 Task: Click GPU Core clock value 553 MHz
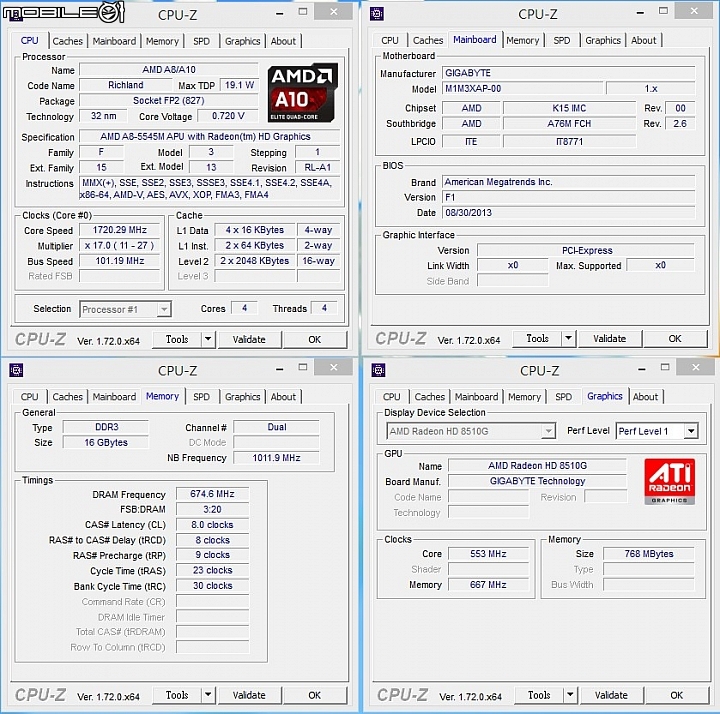click(489, 554)
